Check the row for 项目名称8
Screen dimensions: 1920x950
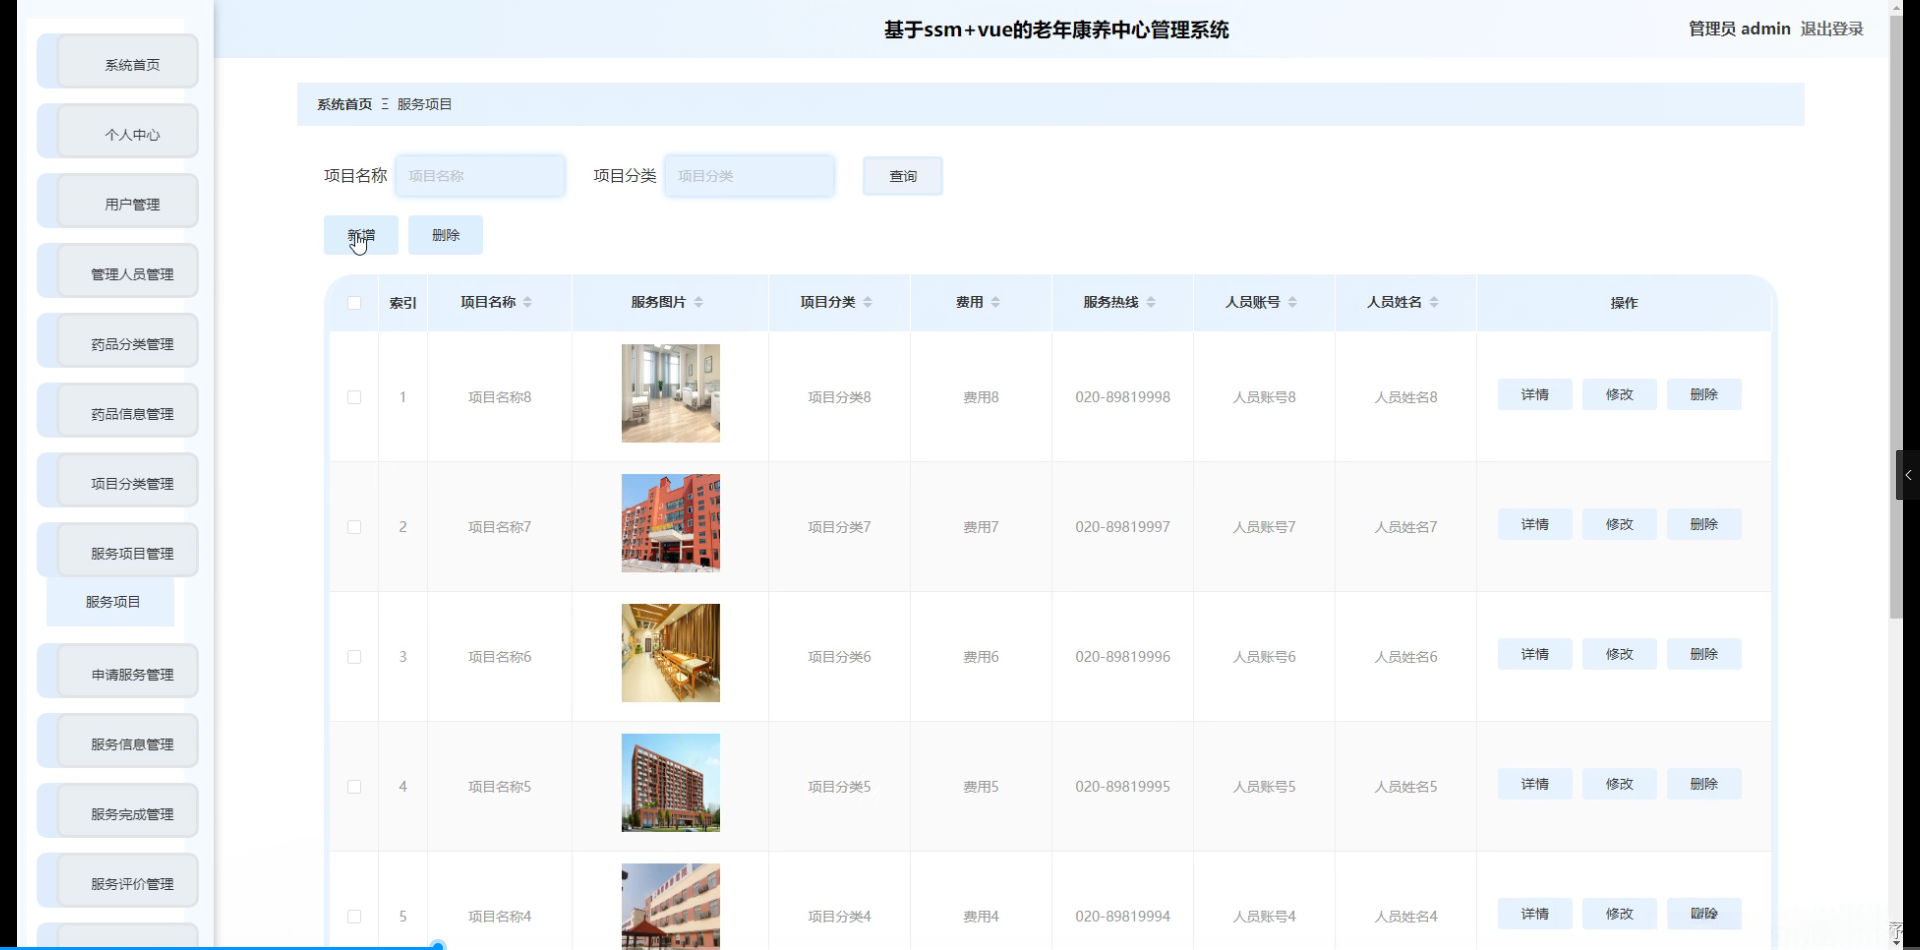pos(354,397)
